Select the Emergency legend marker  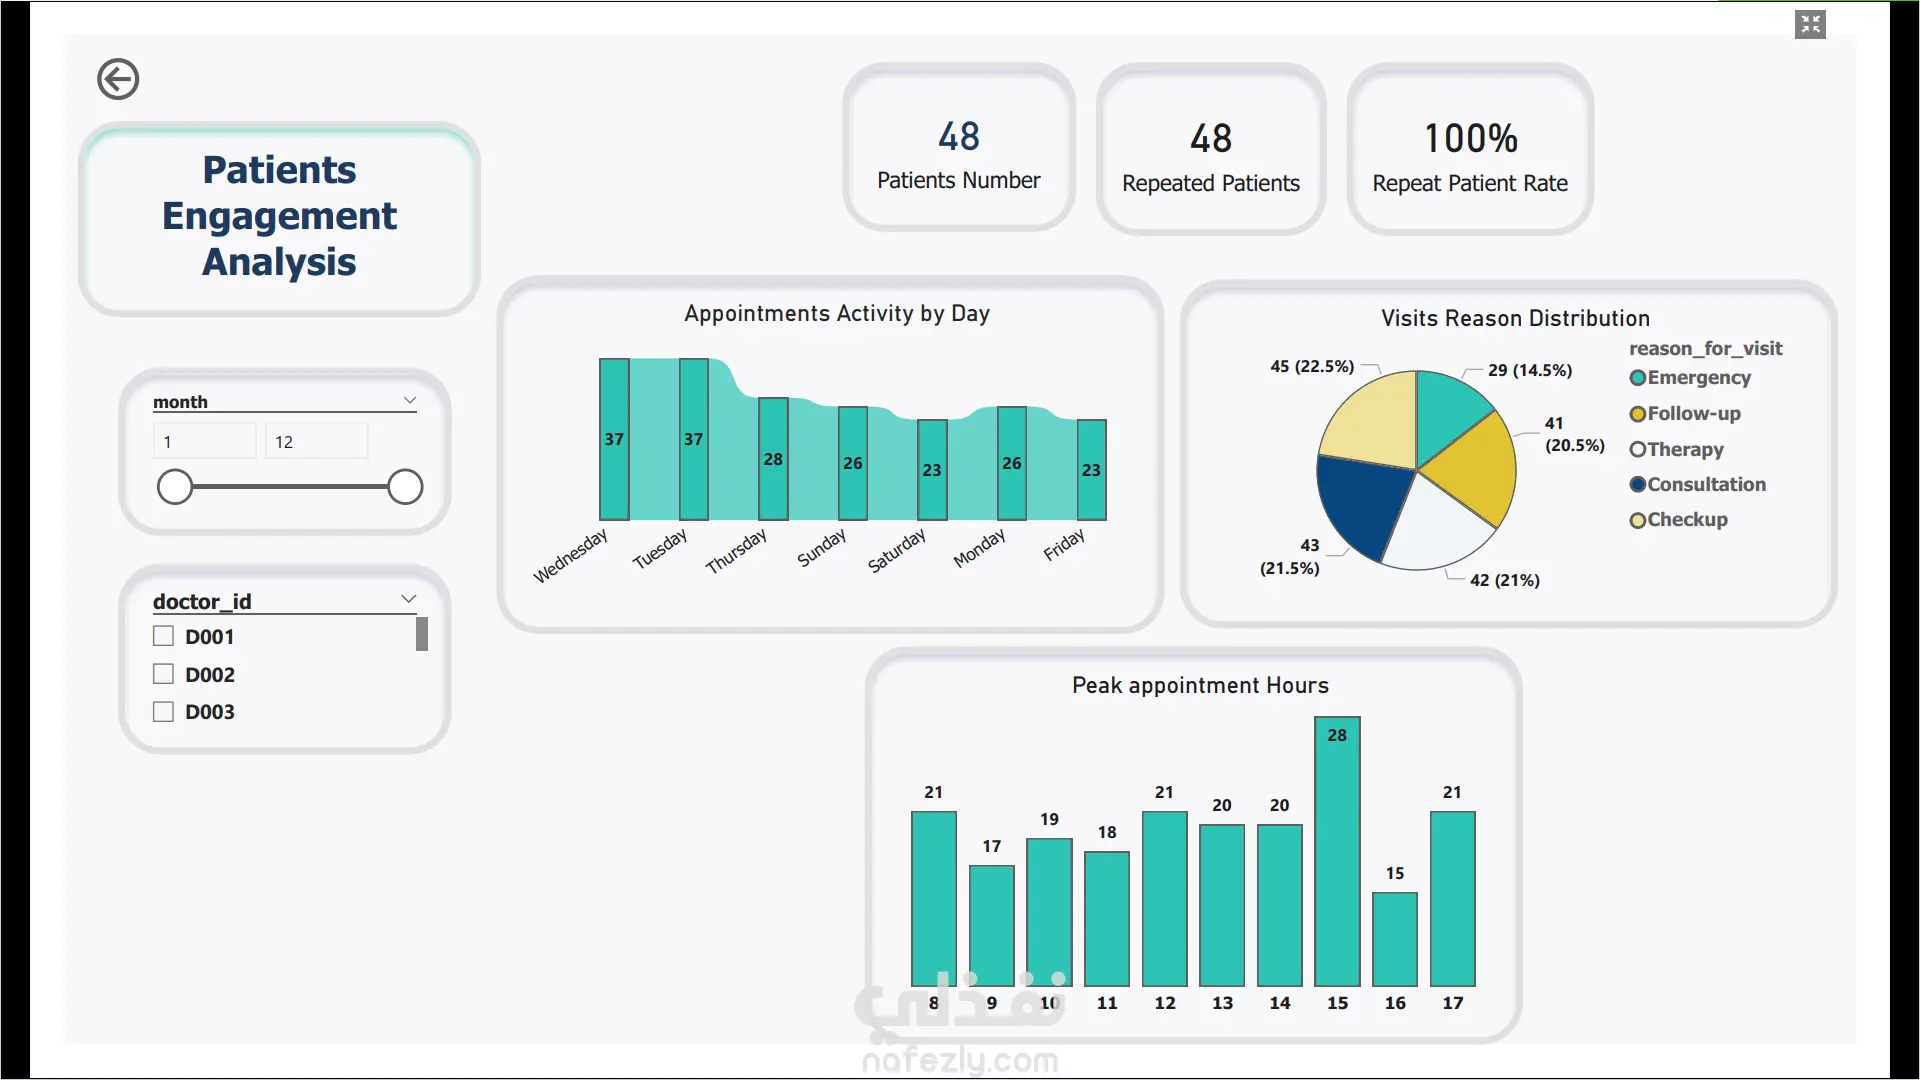pyautogui.click(x=1638, y=378)
